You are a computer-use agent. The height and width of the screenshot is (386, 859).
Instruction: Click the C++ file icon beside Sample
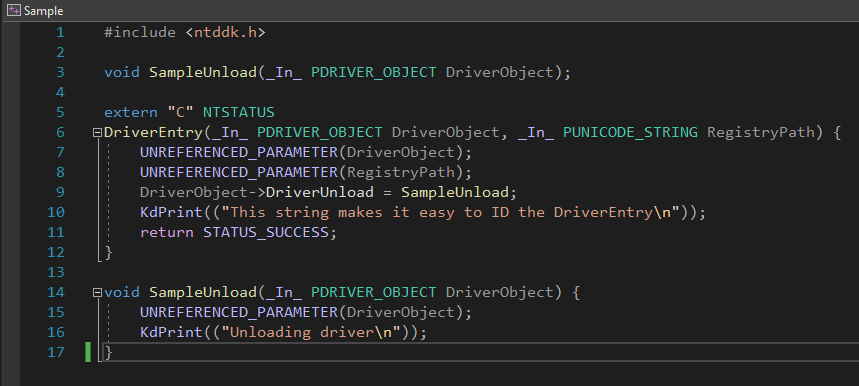(x=14, y=10)
